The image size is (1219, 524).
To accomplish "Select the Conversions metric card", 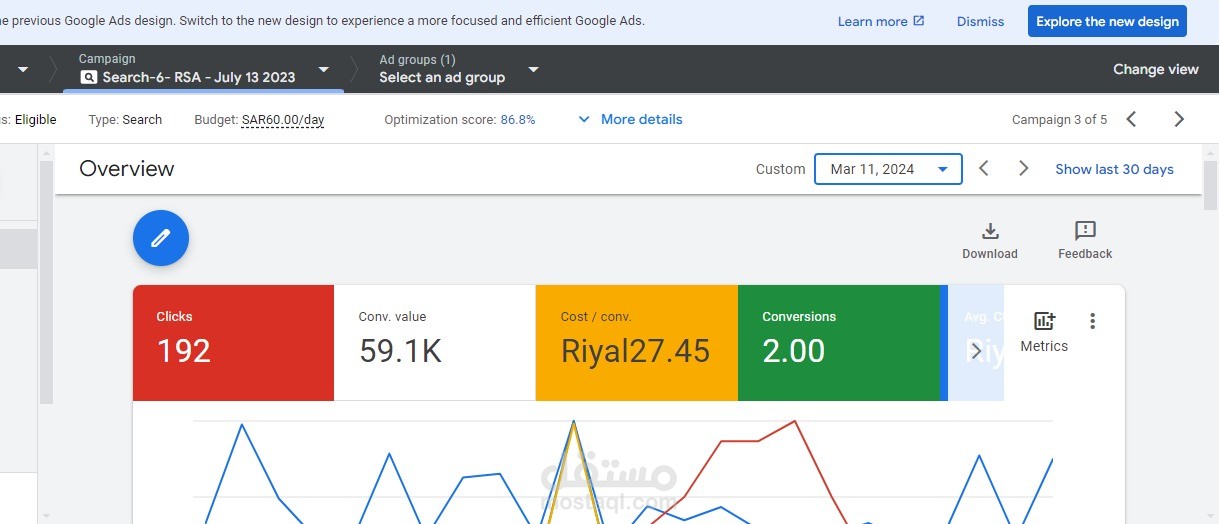I will tap(839, 343).
